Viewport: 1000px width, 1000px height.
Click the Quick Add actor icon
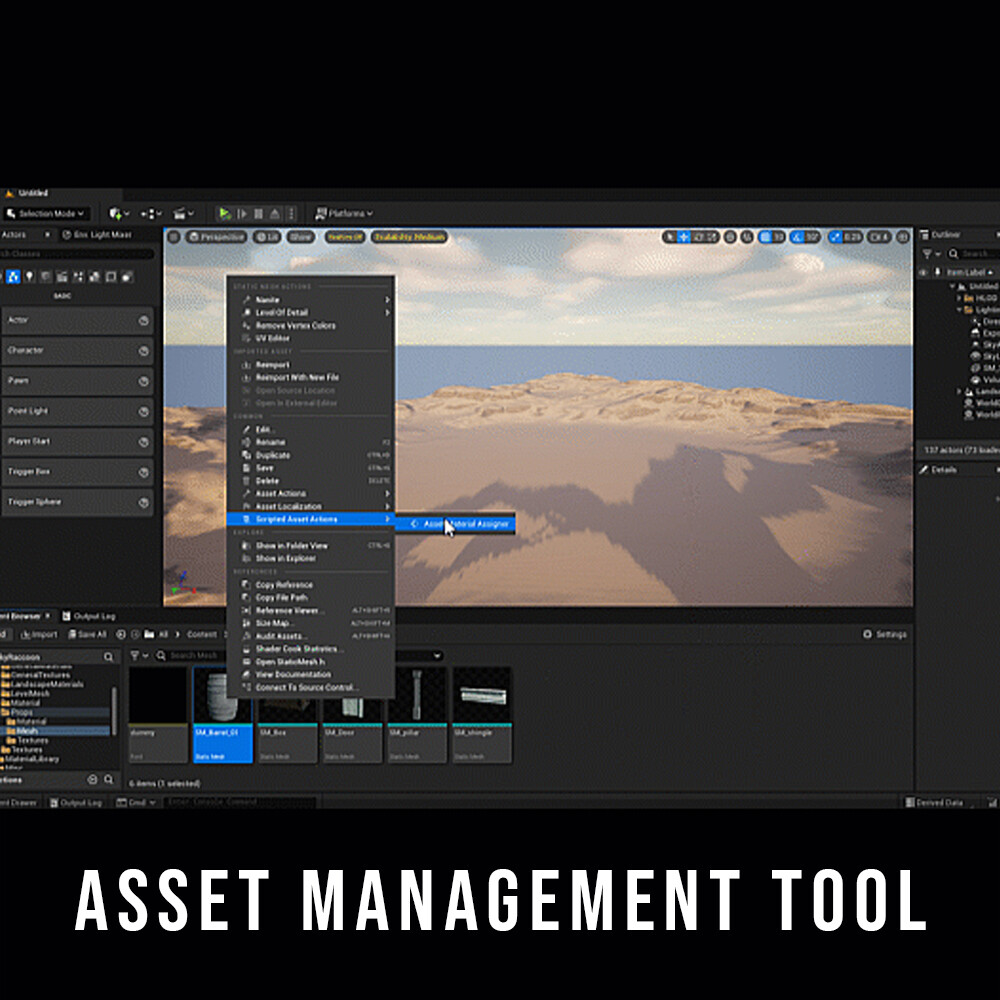117,213
